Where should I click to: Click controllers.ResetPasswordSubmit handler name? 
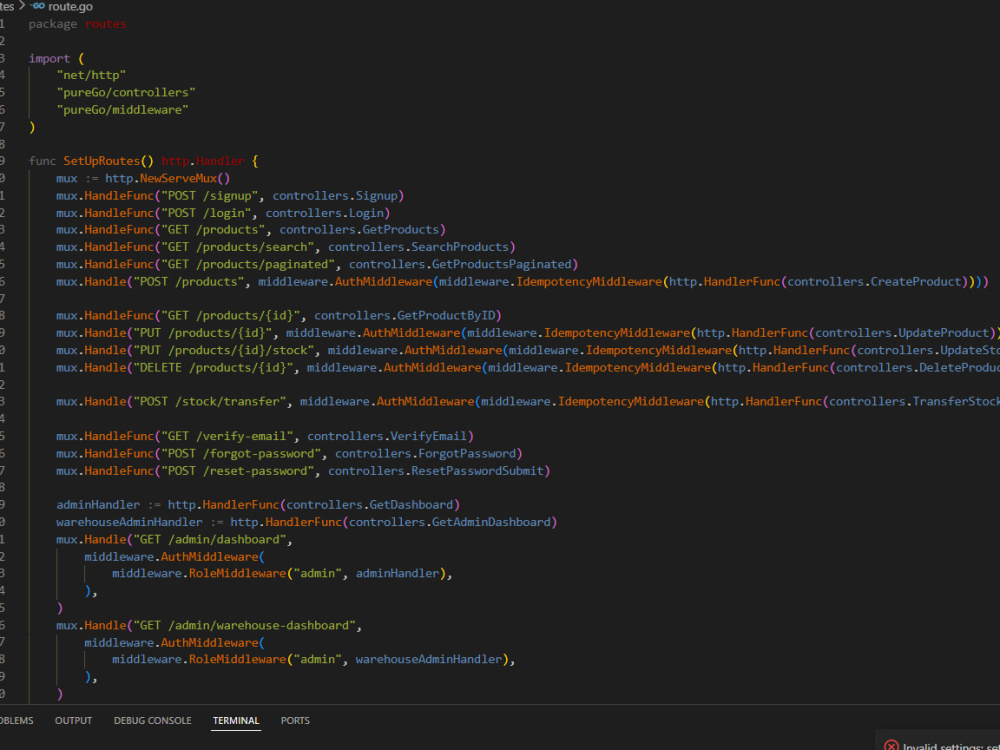point(436,471)
